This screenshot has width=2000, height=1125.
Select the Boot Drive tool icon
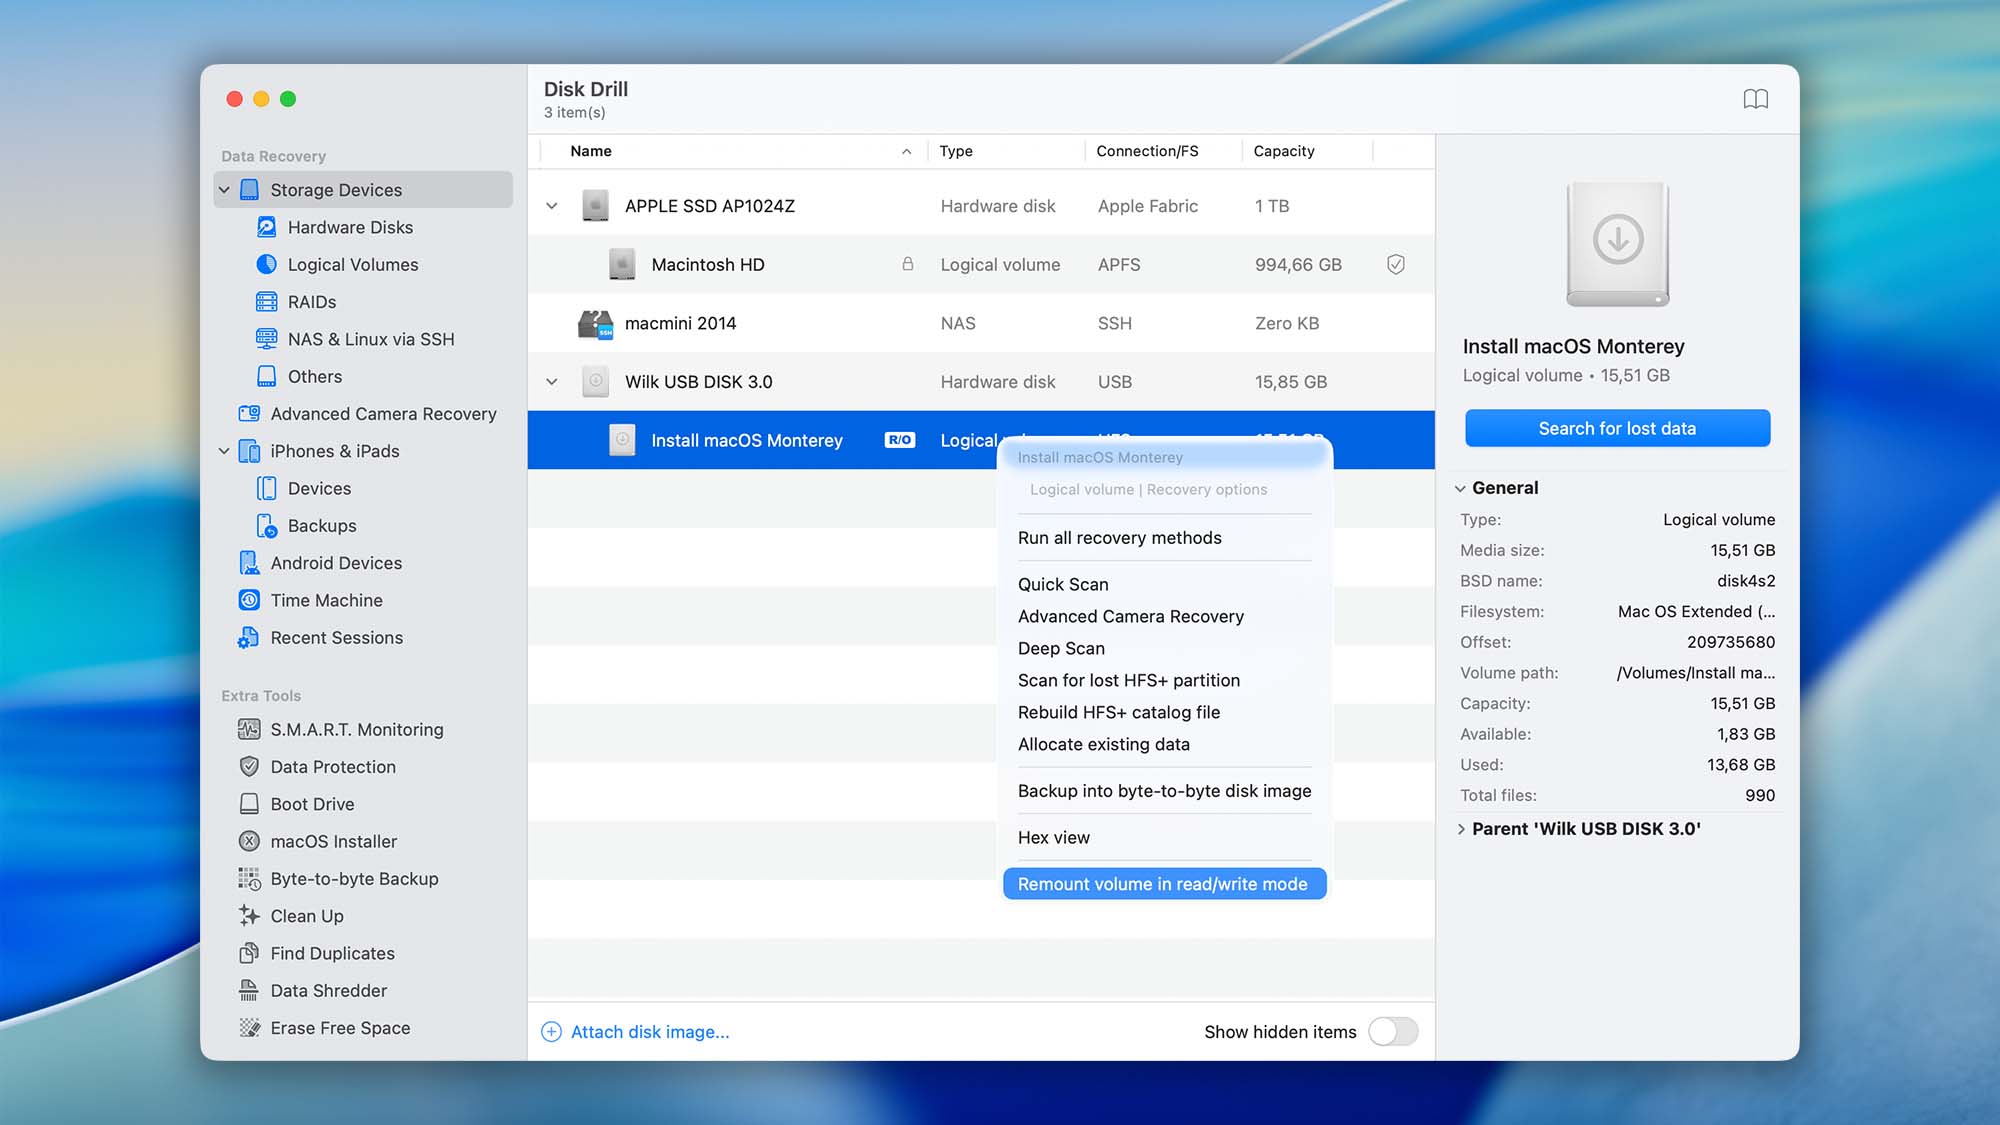[x=249, y=804]
